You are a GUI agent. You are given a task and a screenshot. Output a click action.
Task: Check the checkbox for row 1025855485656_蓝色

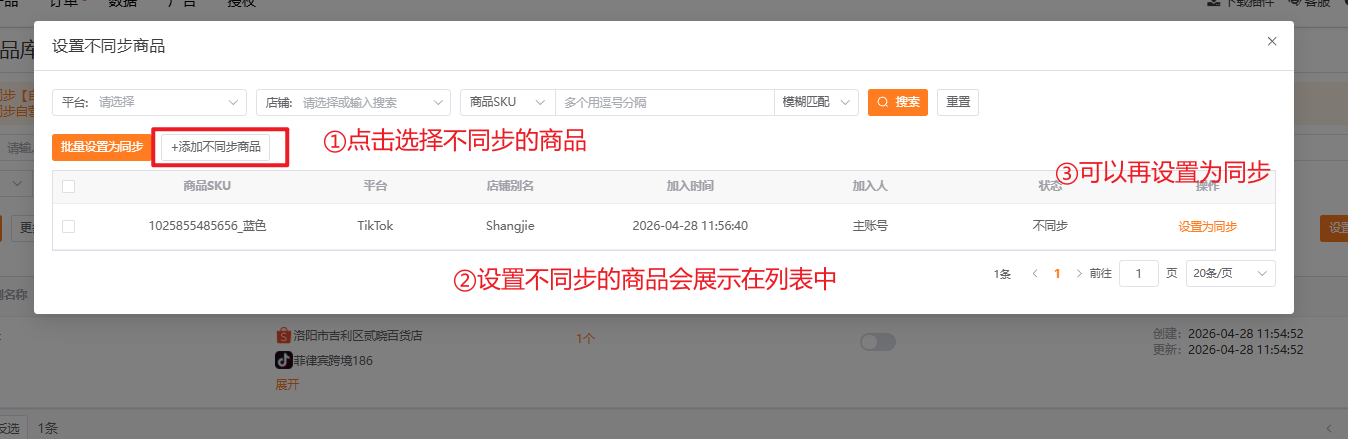tap(68, 226)
